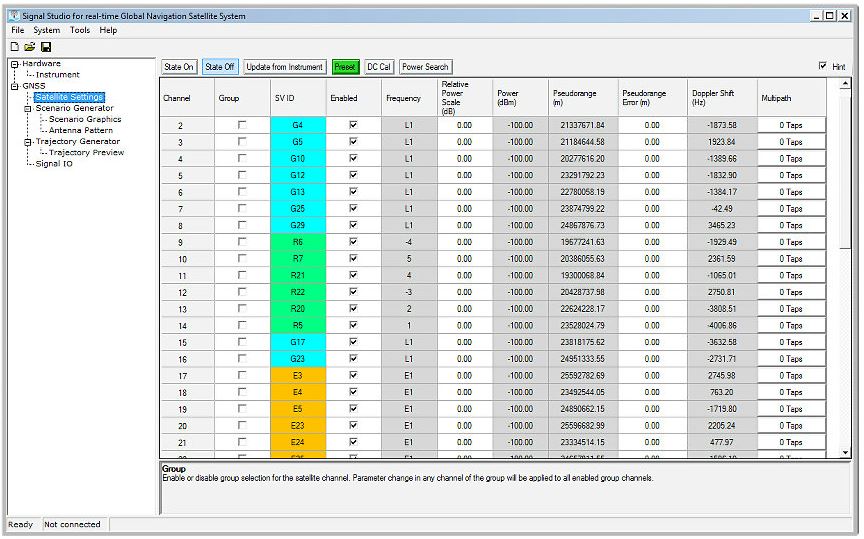Click the green R6 SV ID cell
864x539 pixels.
click(x=298, y=242)
